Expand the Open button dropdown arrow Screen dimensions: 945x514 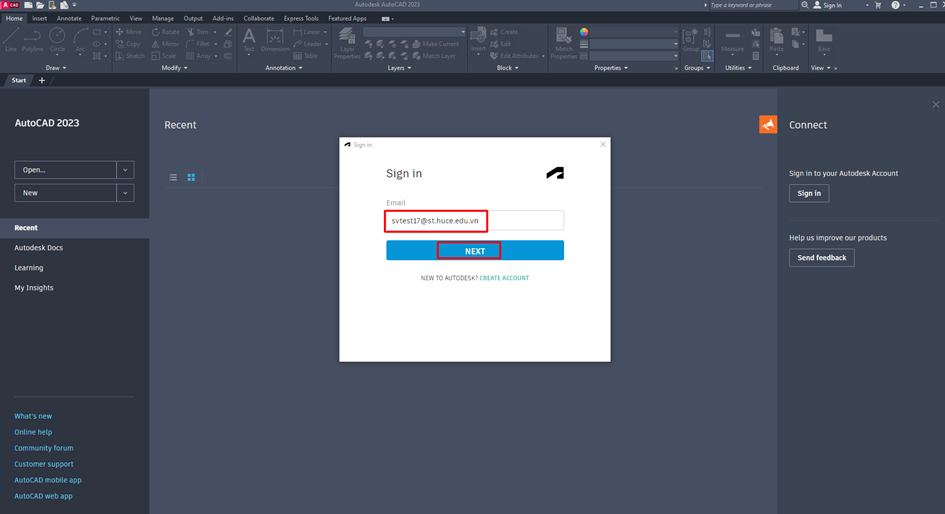pyautogui.click(x=125, y=170)
